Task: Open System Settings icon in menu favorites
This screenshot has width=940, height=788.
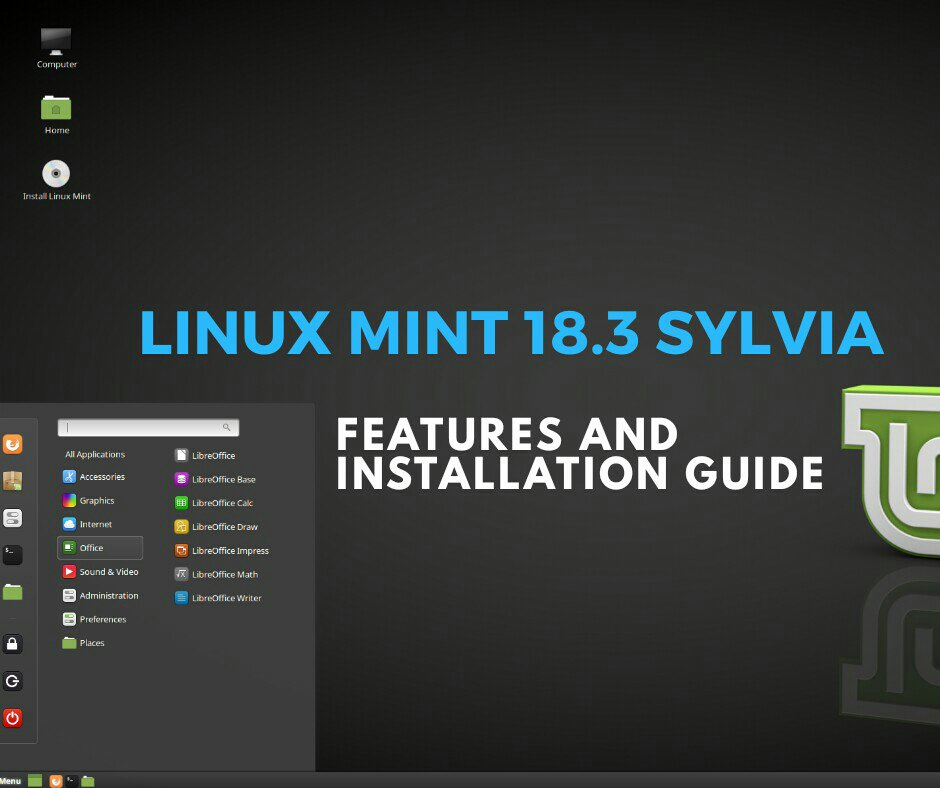Action: pyautogui.click(x=13, y=518)
